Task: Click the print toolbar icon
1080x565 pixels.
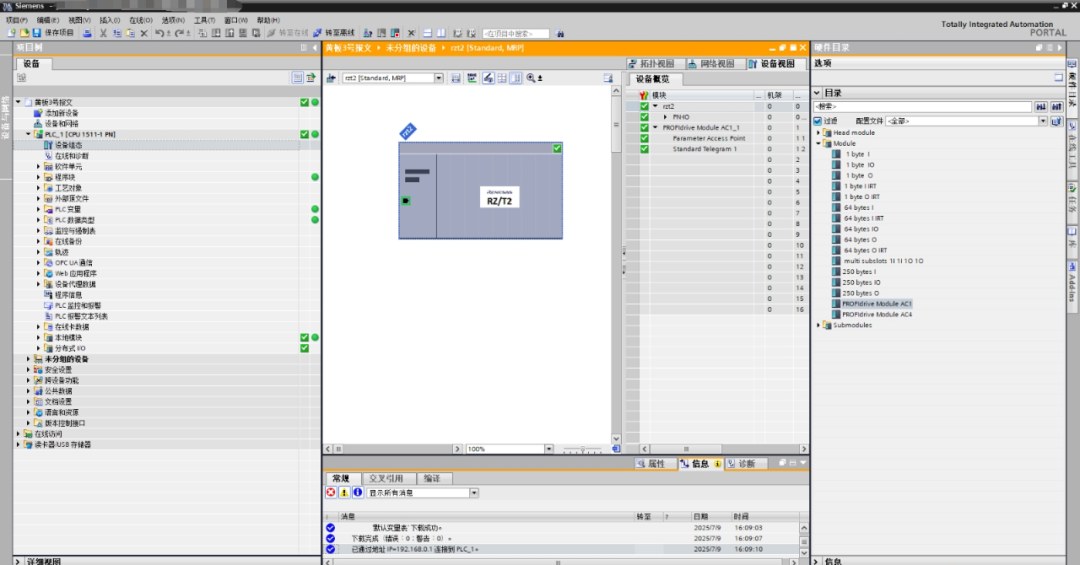Action: [x=87, y=32]
